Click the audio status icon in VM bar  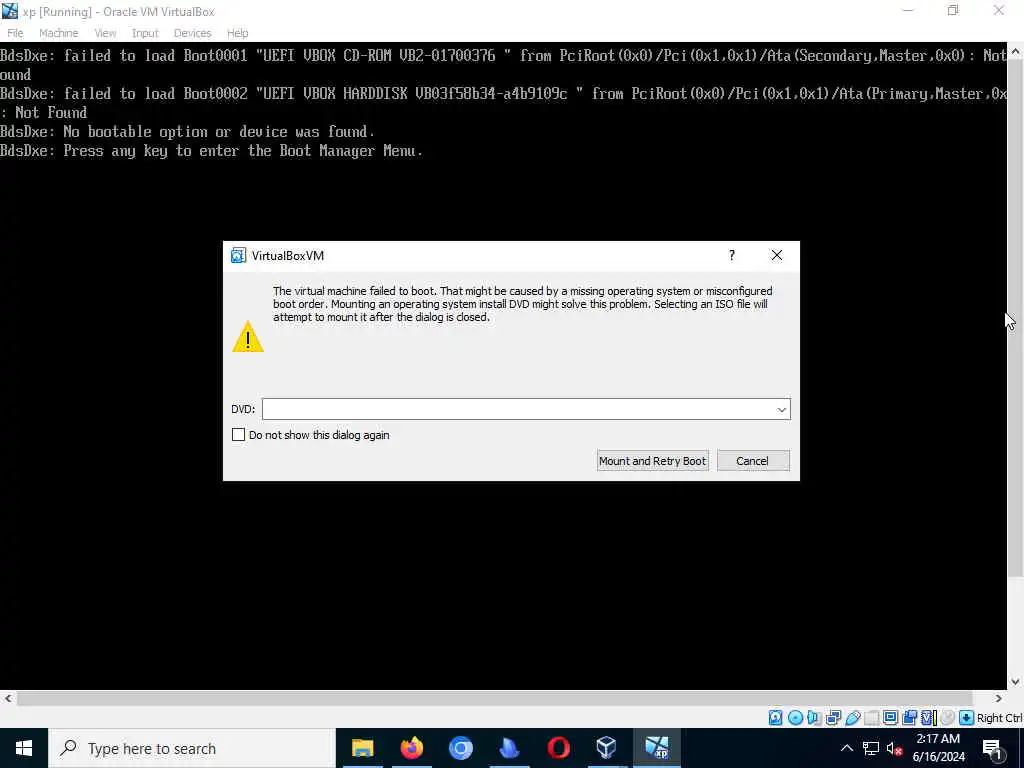(x=814, y=718)
